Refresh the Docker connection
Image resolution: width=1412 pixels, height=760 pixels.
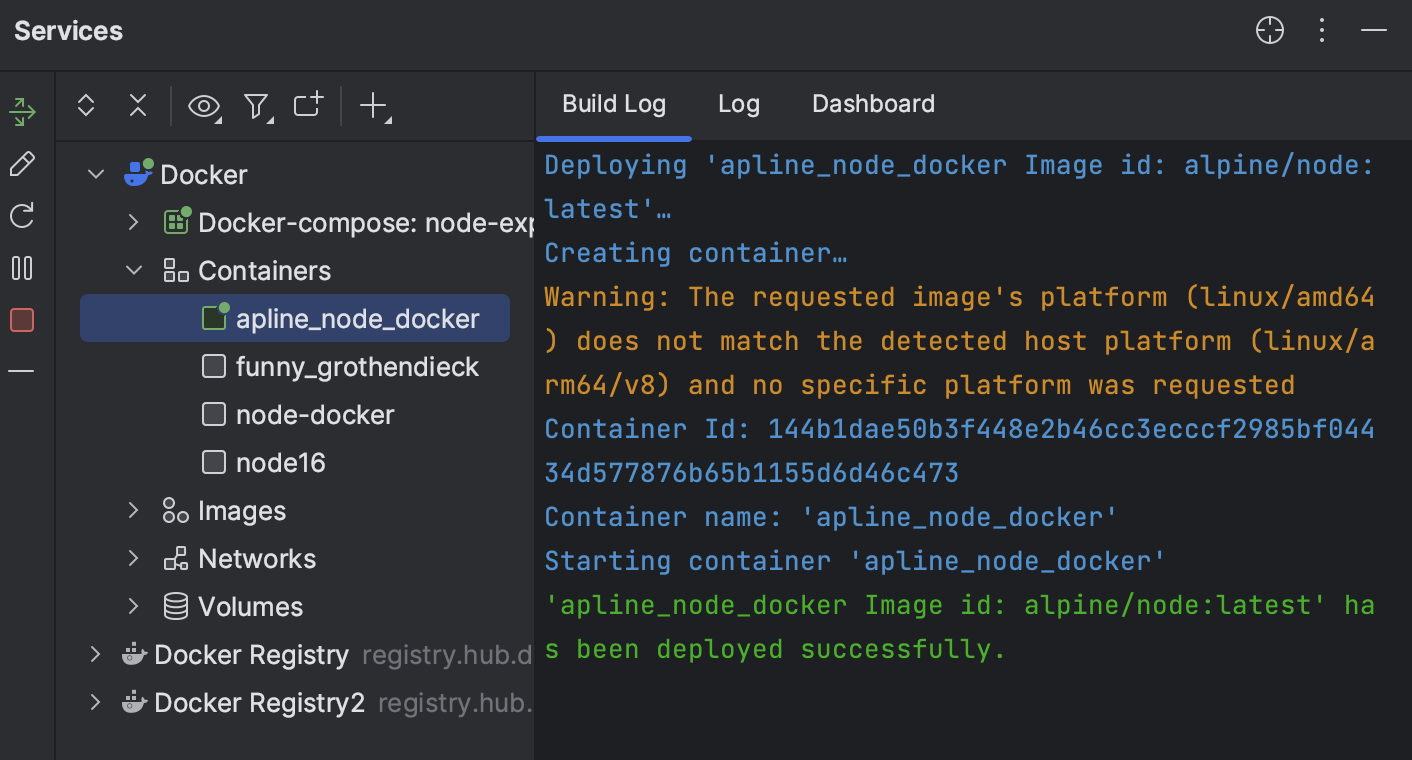[x=22, y=215]
